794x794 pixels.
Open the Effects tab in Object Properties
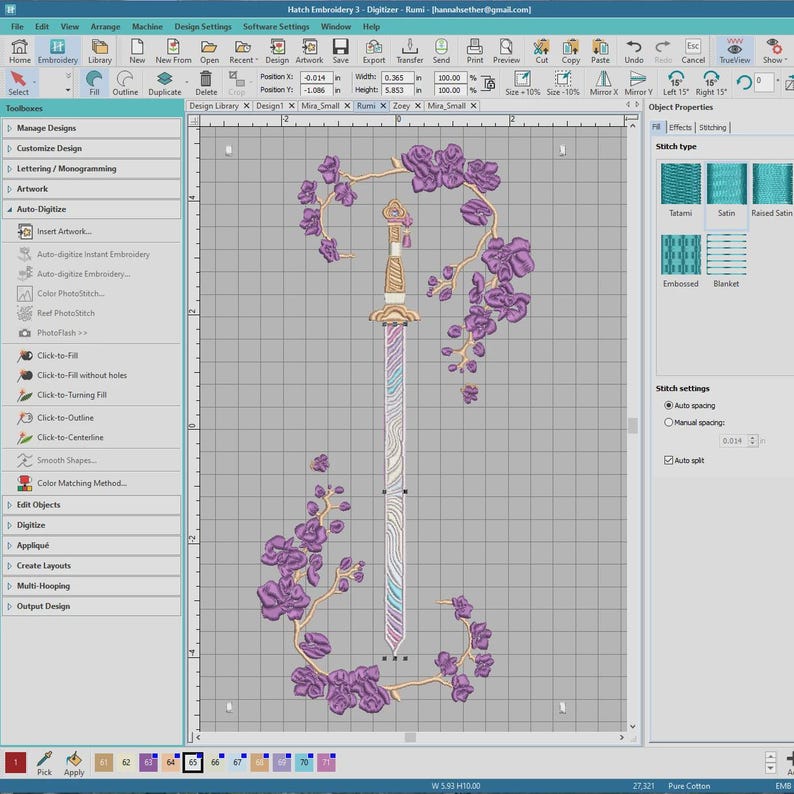[x=680, y=128]
